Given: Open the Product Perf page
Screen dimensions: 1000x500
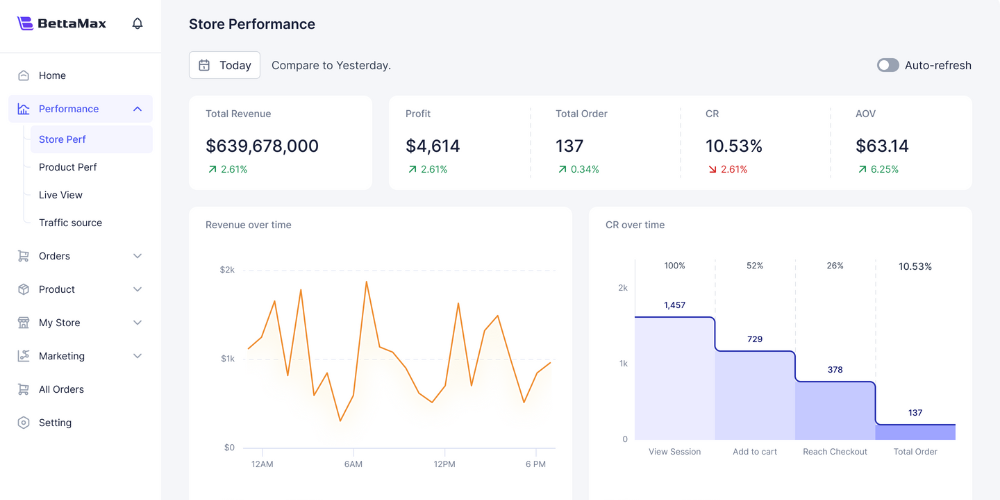Looking at the screenshot, I should [x=68, y=167].
